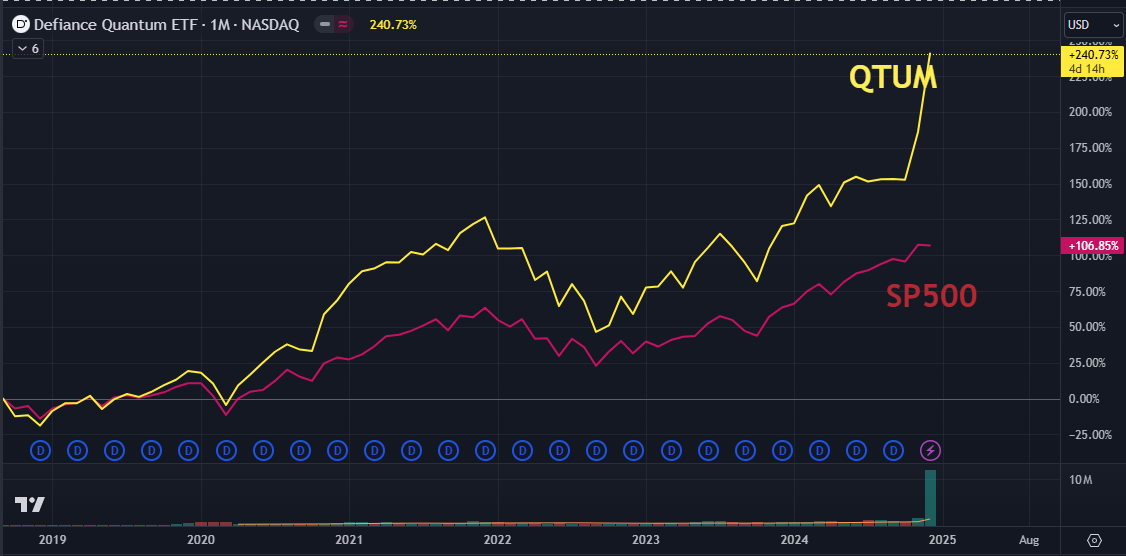The height and width of the screenshot is (556, 1126).
Task: Select the red SP500 text annotation
Action: click(931, 295)
